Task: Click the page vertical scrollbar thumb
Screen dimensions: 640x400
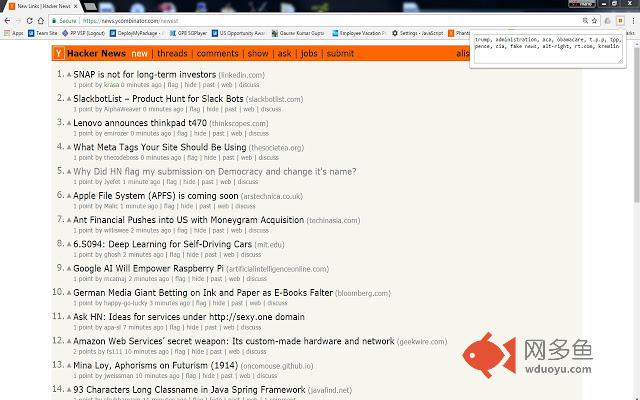Action: 636,124
